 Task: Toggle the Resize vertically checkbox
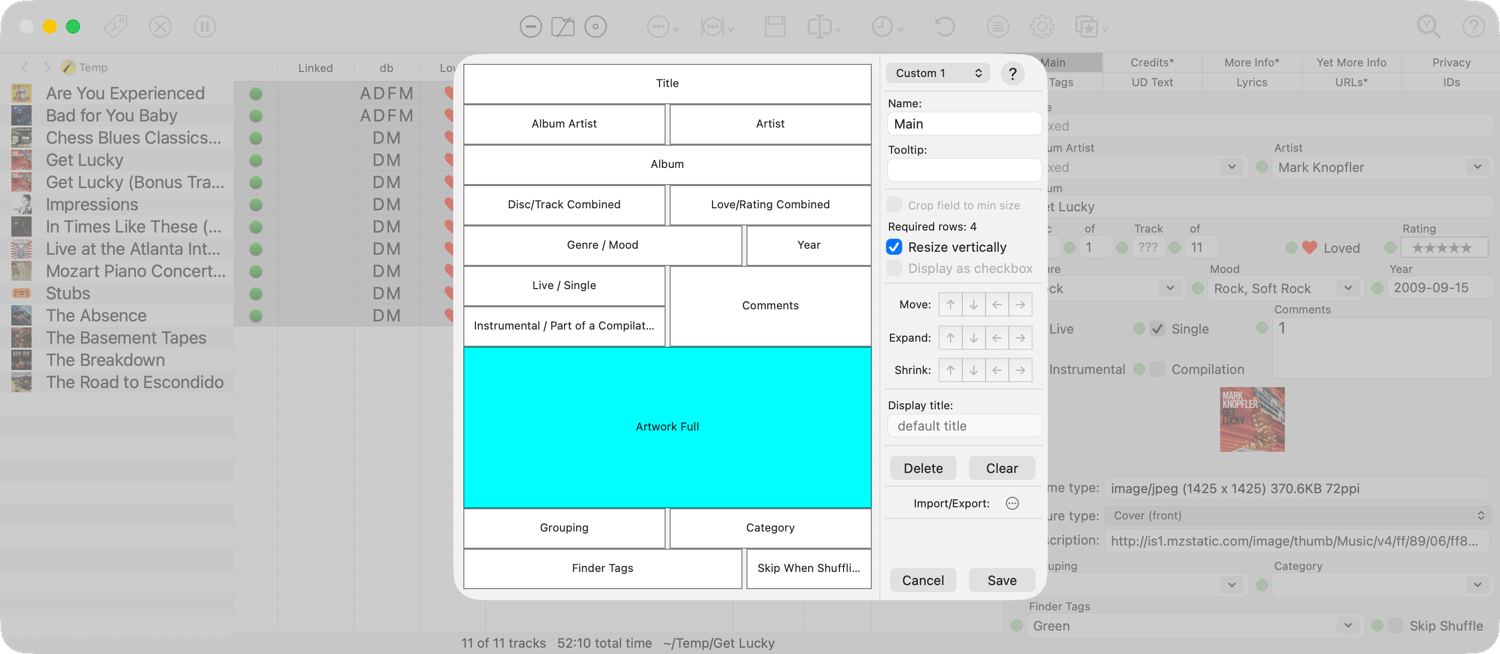(894, 247)
